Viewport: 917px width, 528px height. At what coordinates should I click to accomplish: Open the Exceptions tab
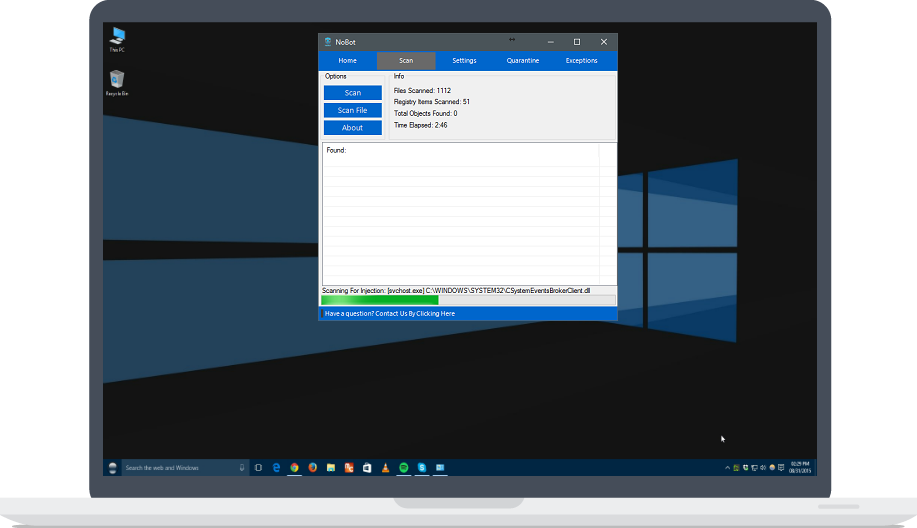click(x=581, y=61)
